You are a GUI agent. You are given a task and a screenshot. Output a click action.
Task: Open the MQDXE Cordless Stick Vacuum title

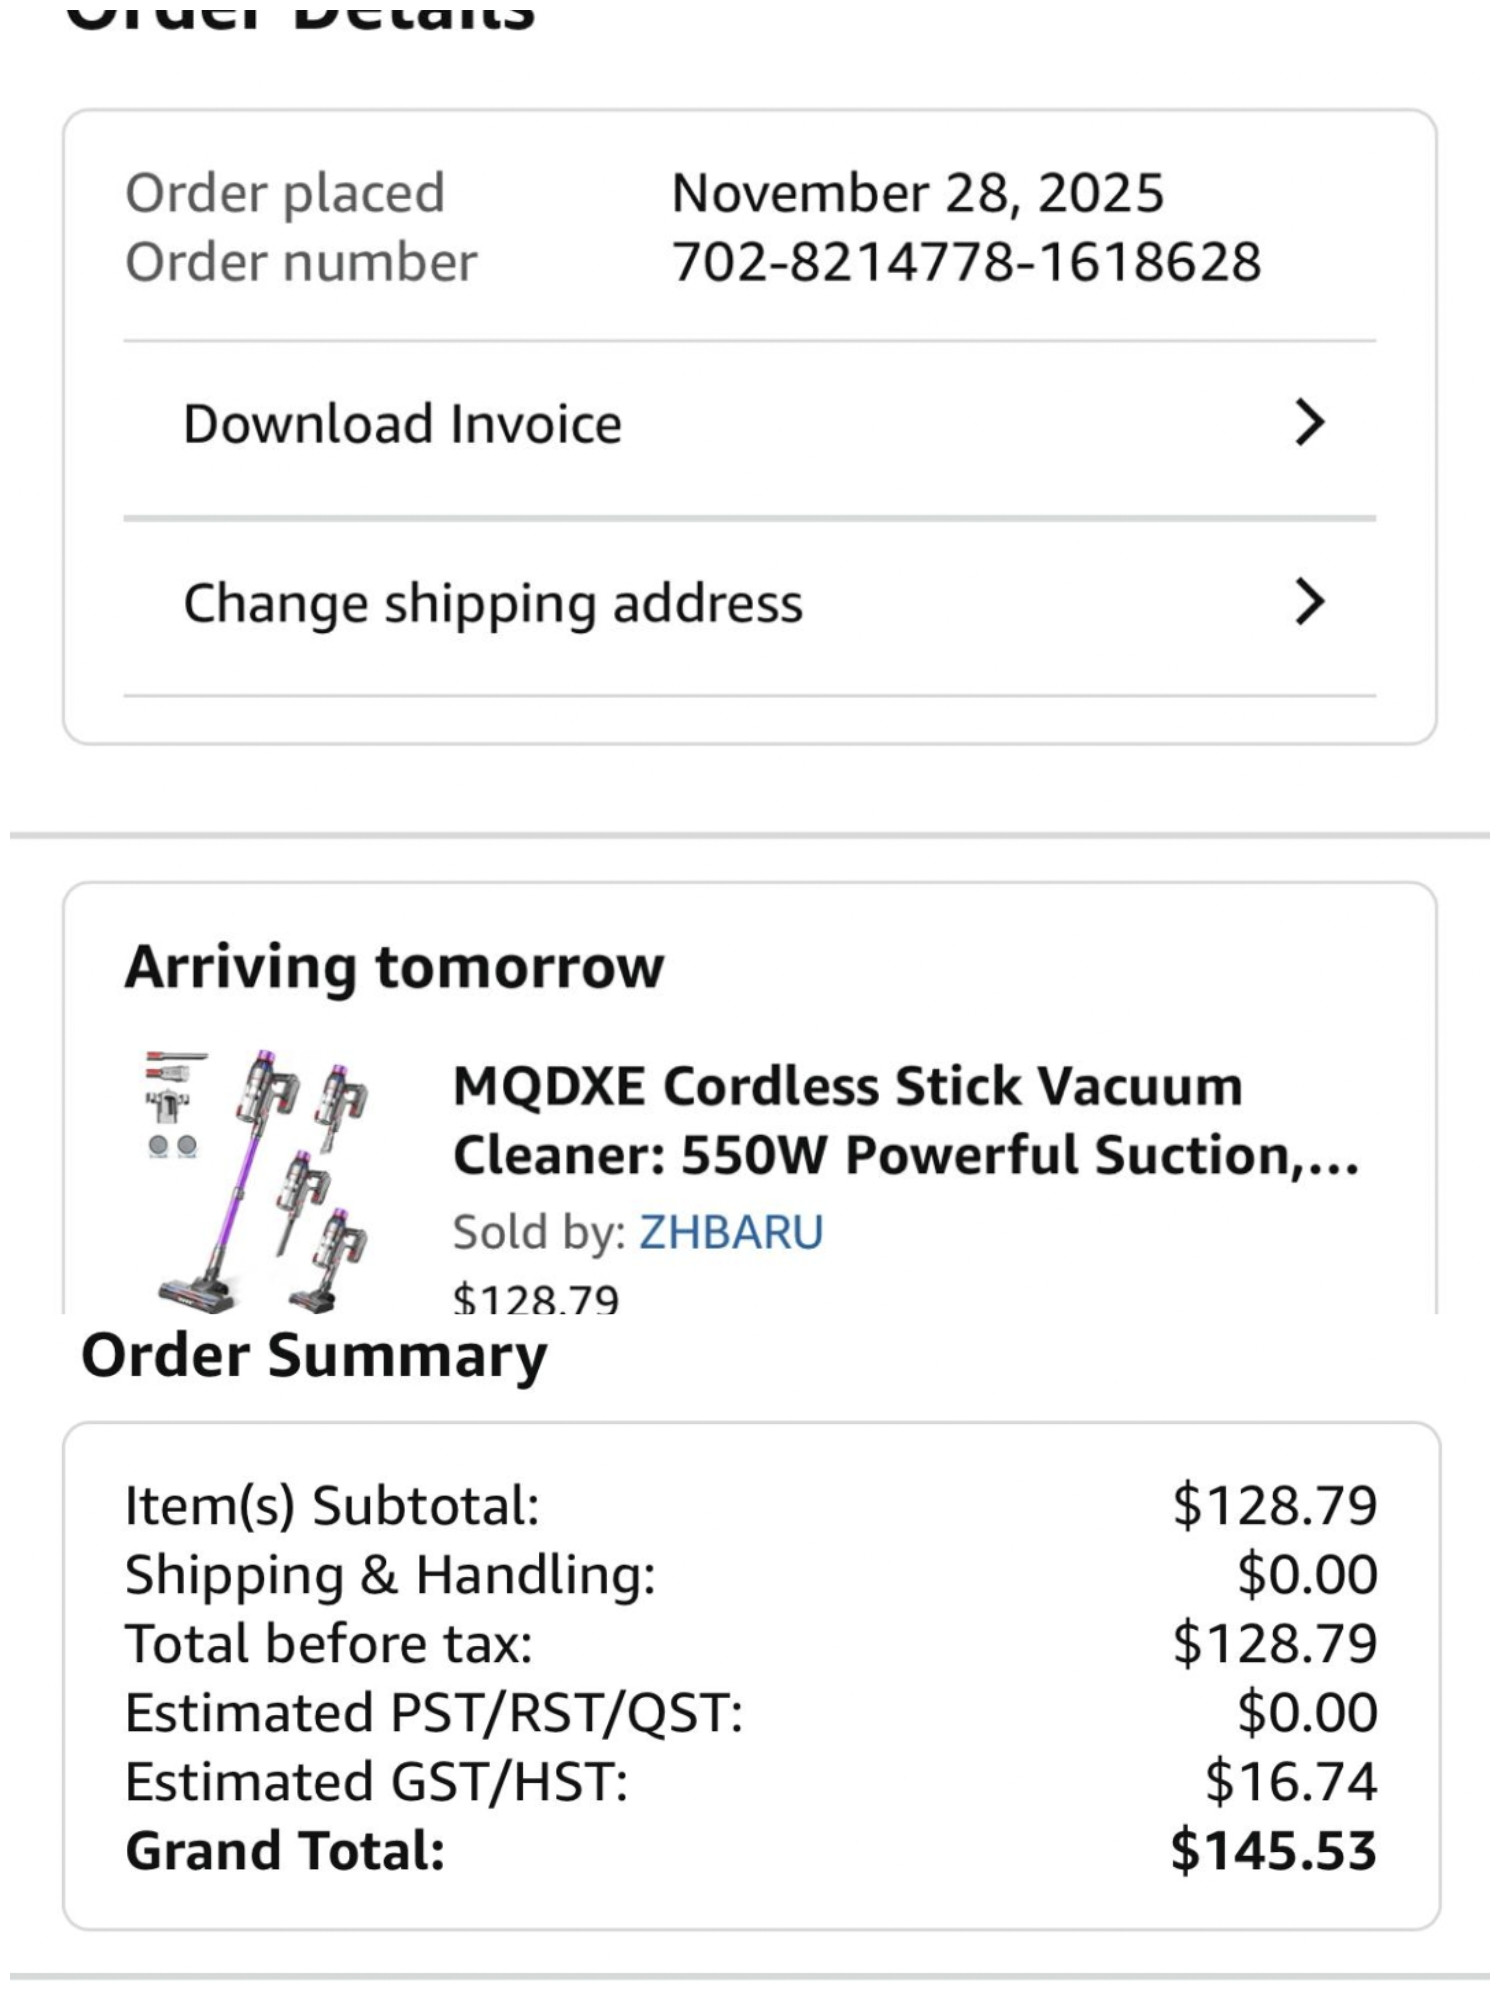coord(906,1120)
